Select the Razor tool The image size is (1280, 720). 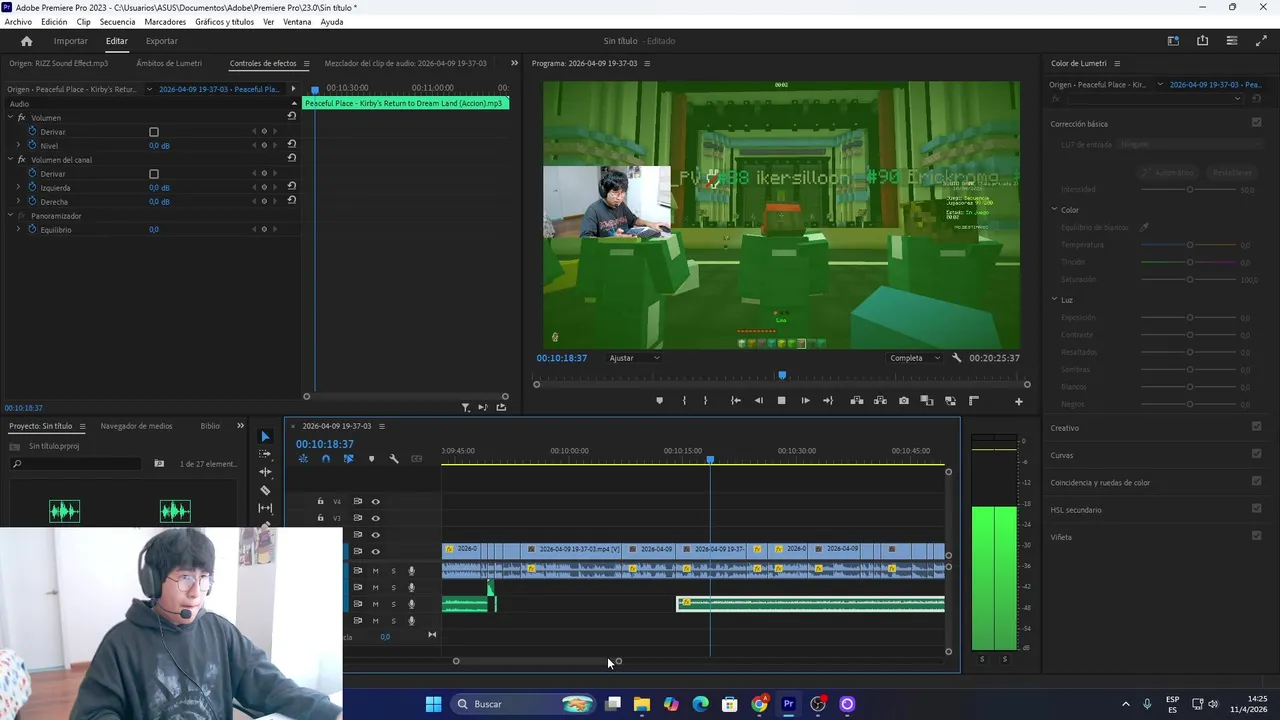(265, 490)
